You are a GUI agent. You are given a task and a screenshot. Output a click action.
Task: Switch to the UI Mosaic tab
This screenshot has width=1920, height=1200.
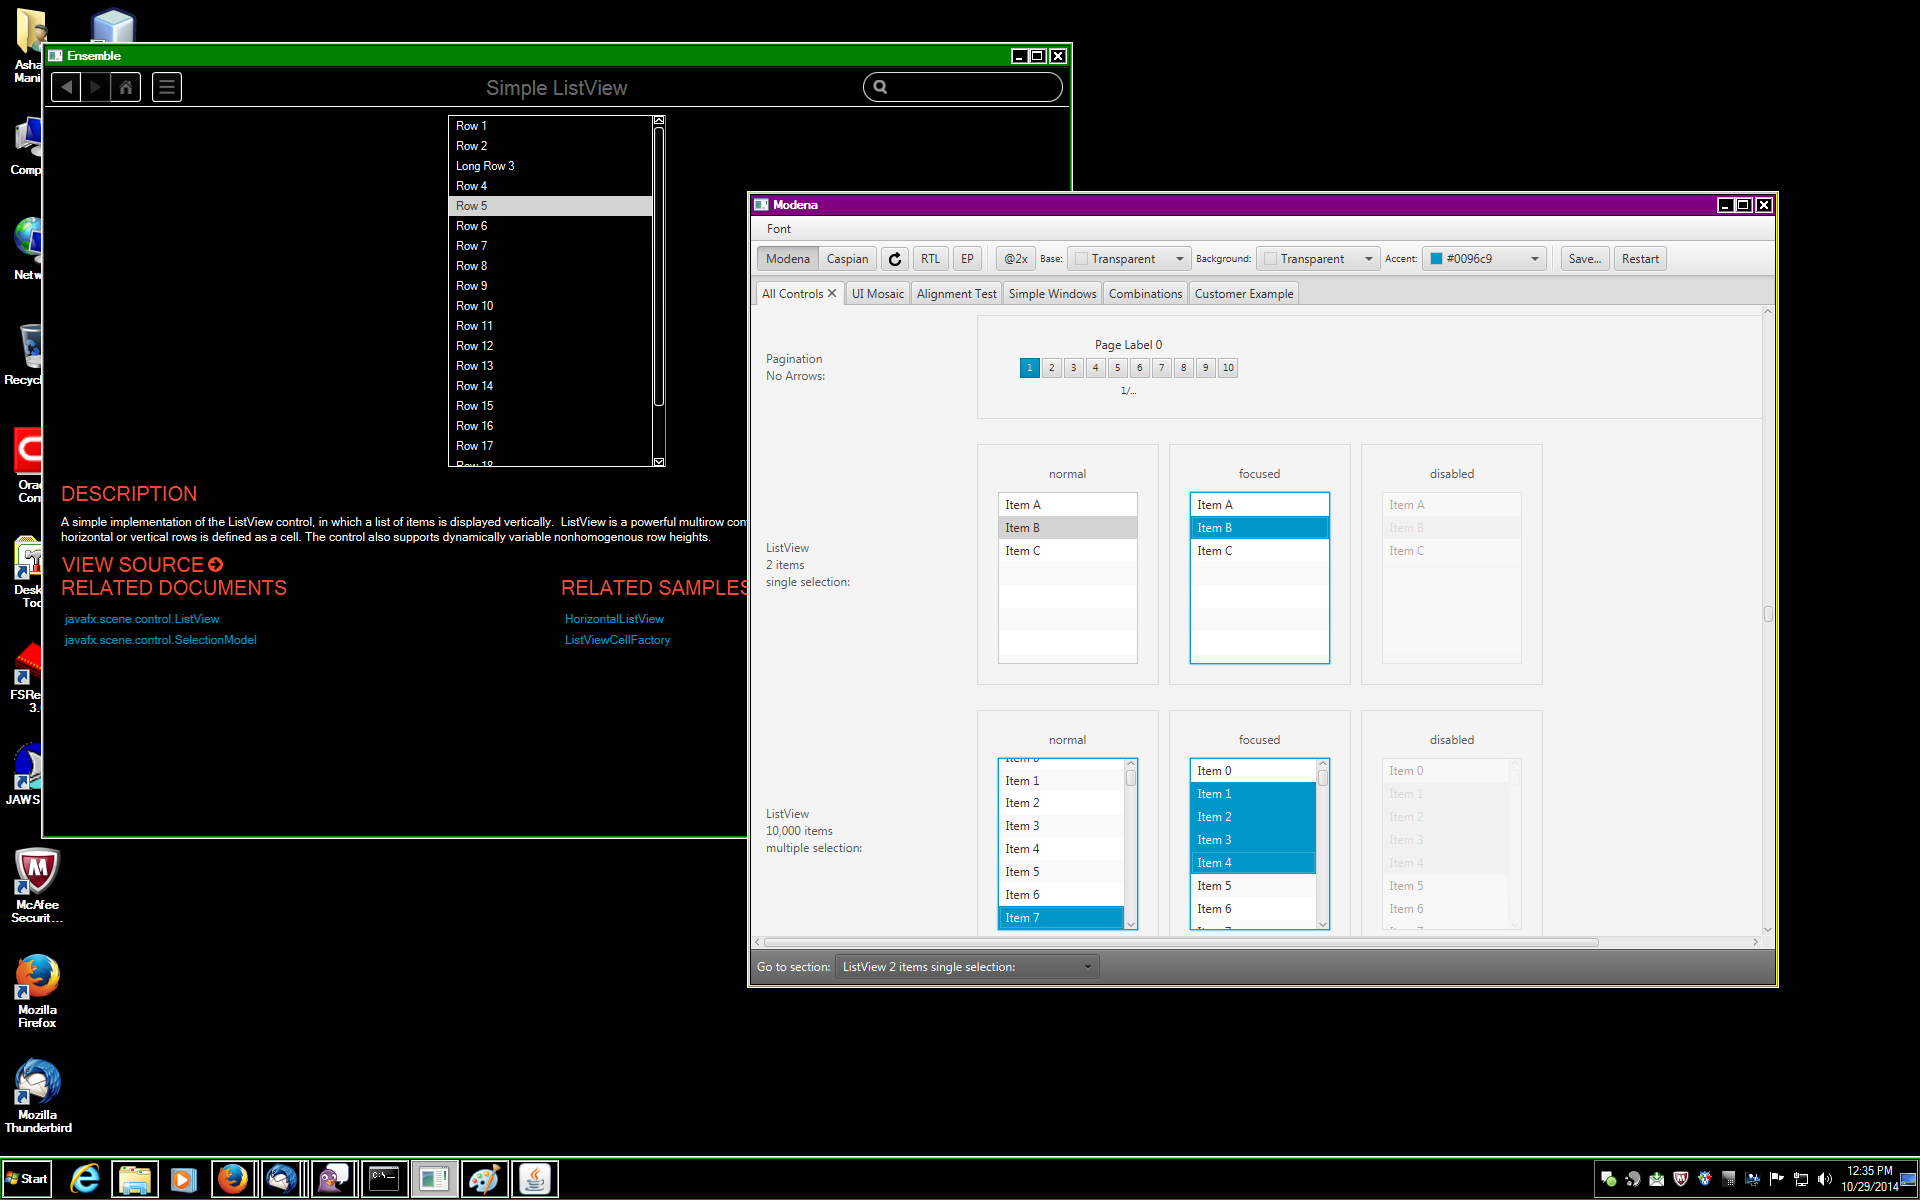[877, 293]
